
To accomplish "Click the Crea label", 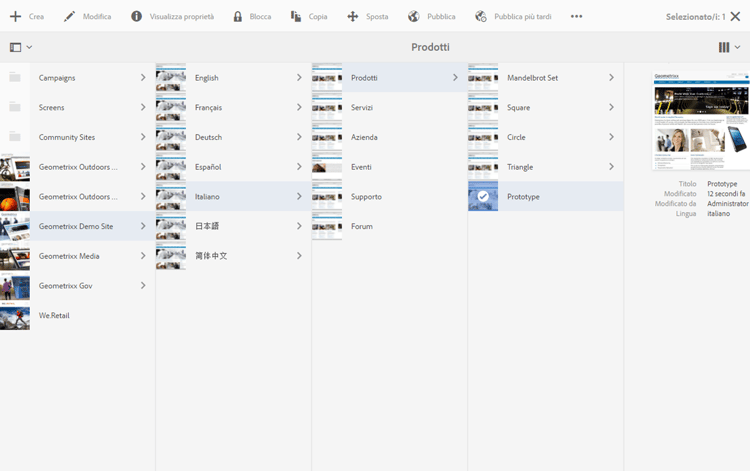I will 36,16.
